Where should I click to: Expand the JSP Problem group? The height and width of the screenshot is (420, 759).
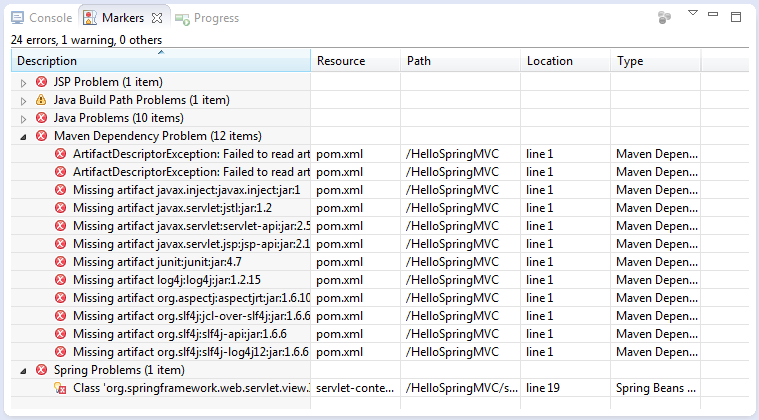23,83
